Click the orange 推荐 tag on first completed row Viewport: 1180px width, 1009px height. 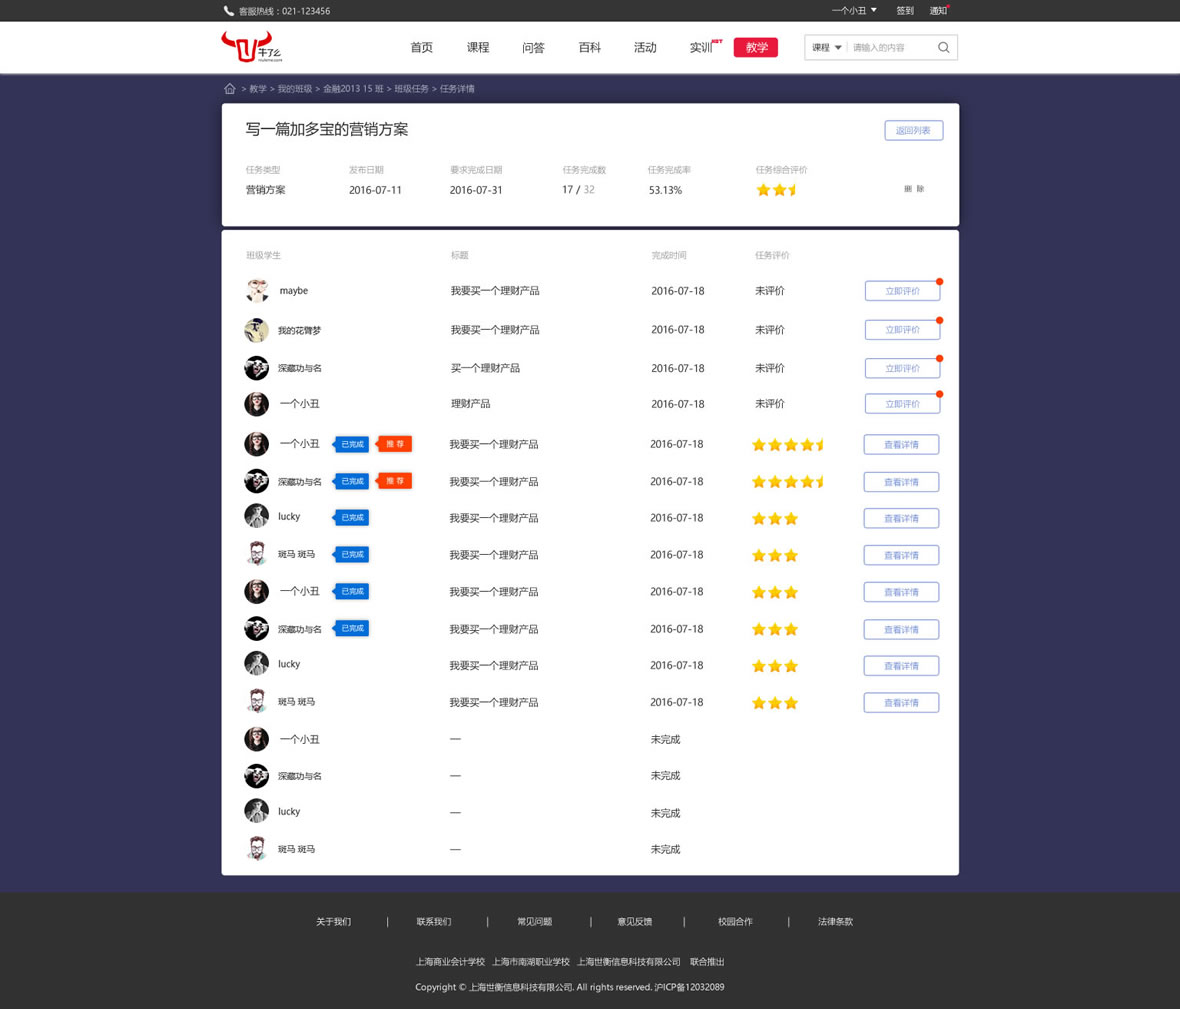click(x=395, y=444)
